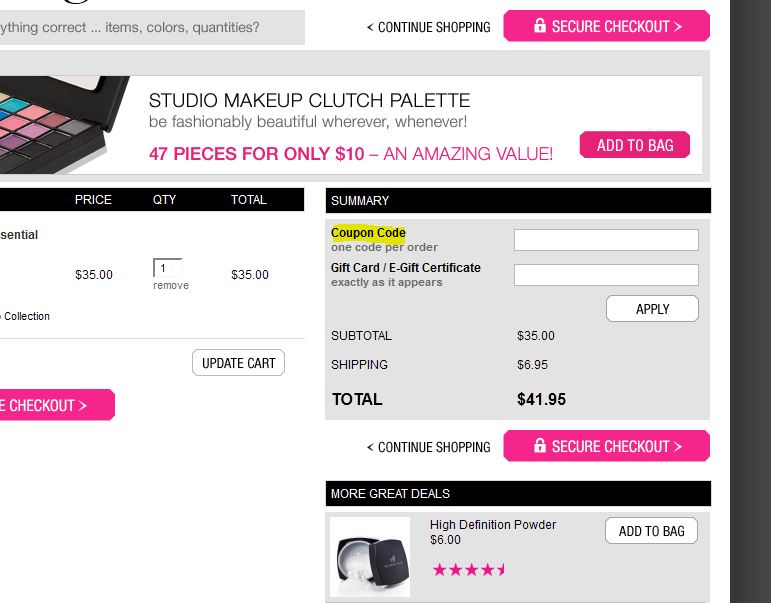Add High Definition Powder to bag
This screenshot has width=771, height=603.
coord(652,531)
